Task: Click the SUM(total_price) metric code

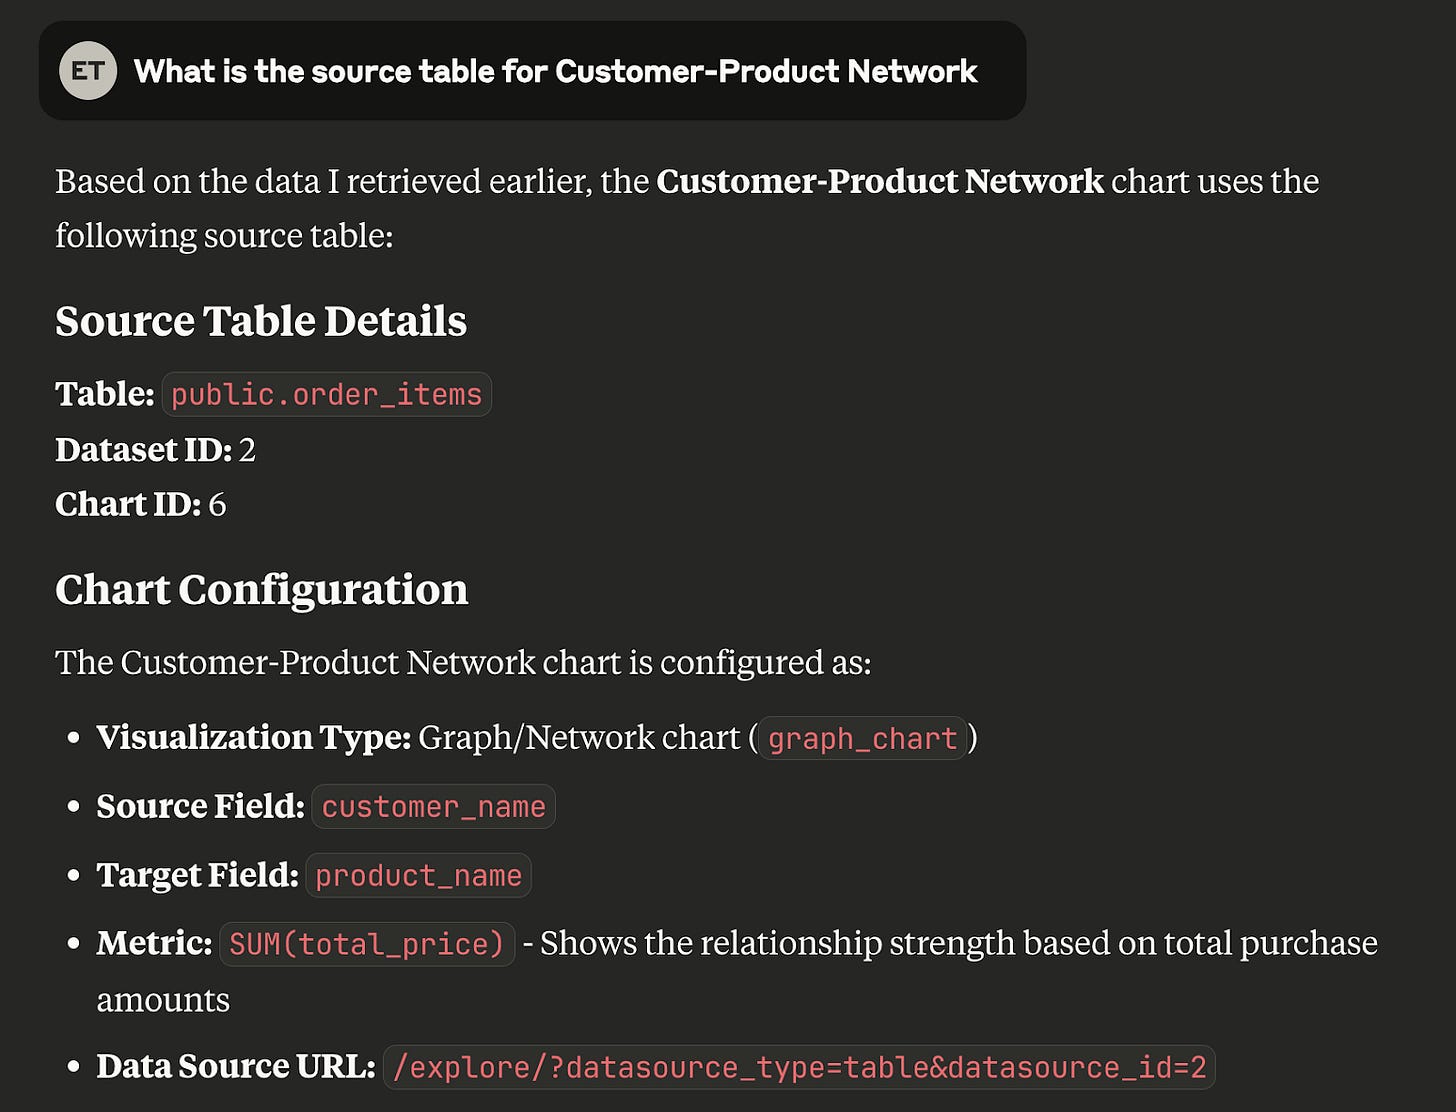Action: [367, 944]
